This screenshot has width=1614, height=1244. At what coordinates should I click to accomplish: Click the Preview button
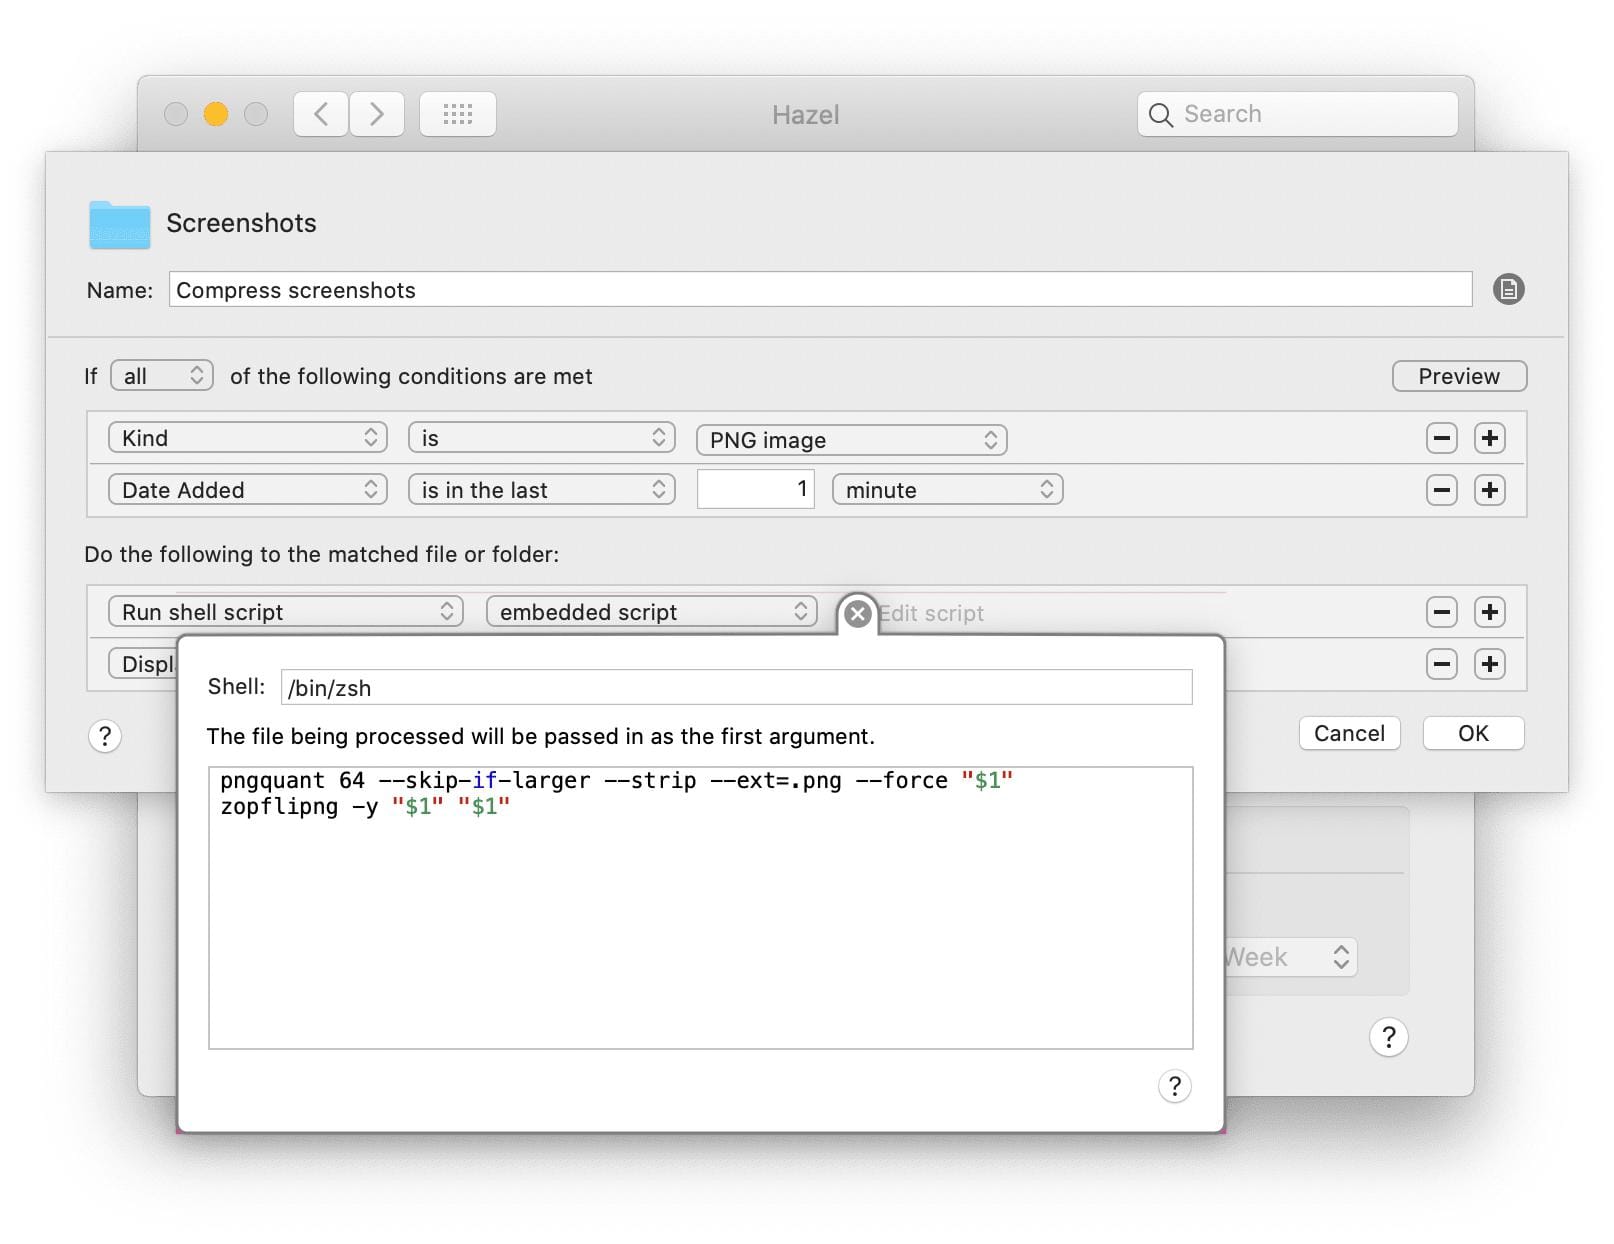click(1459, 376)
